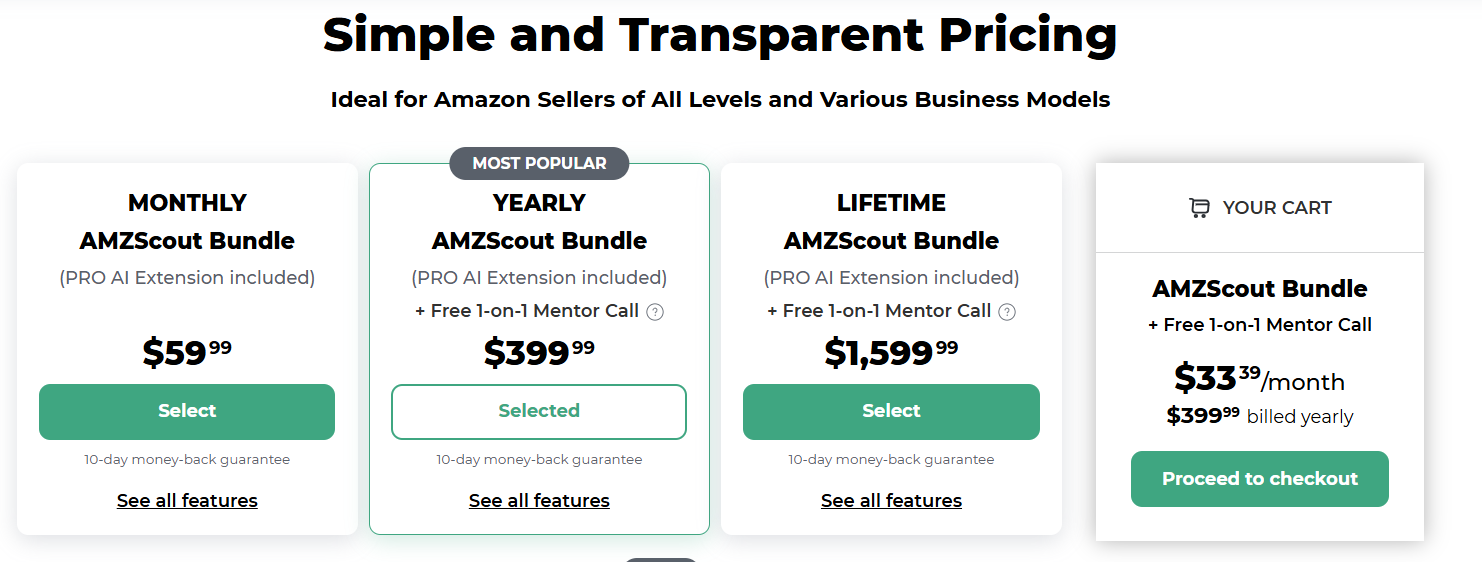Click the Lifetime mentor call help icon
1482x562 pixels.
1007,311
